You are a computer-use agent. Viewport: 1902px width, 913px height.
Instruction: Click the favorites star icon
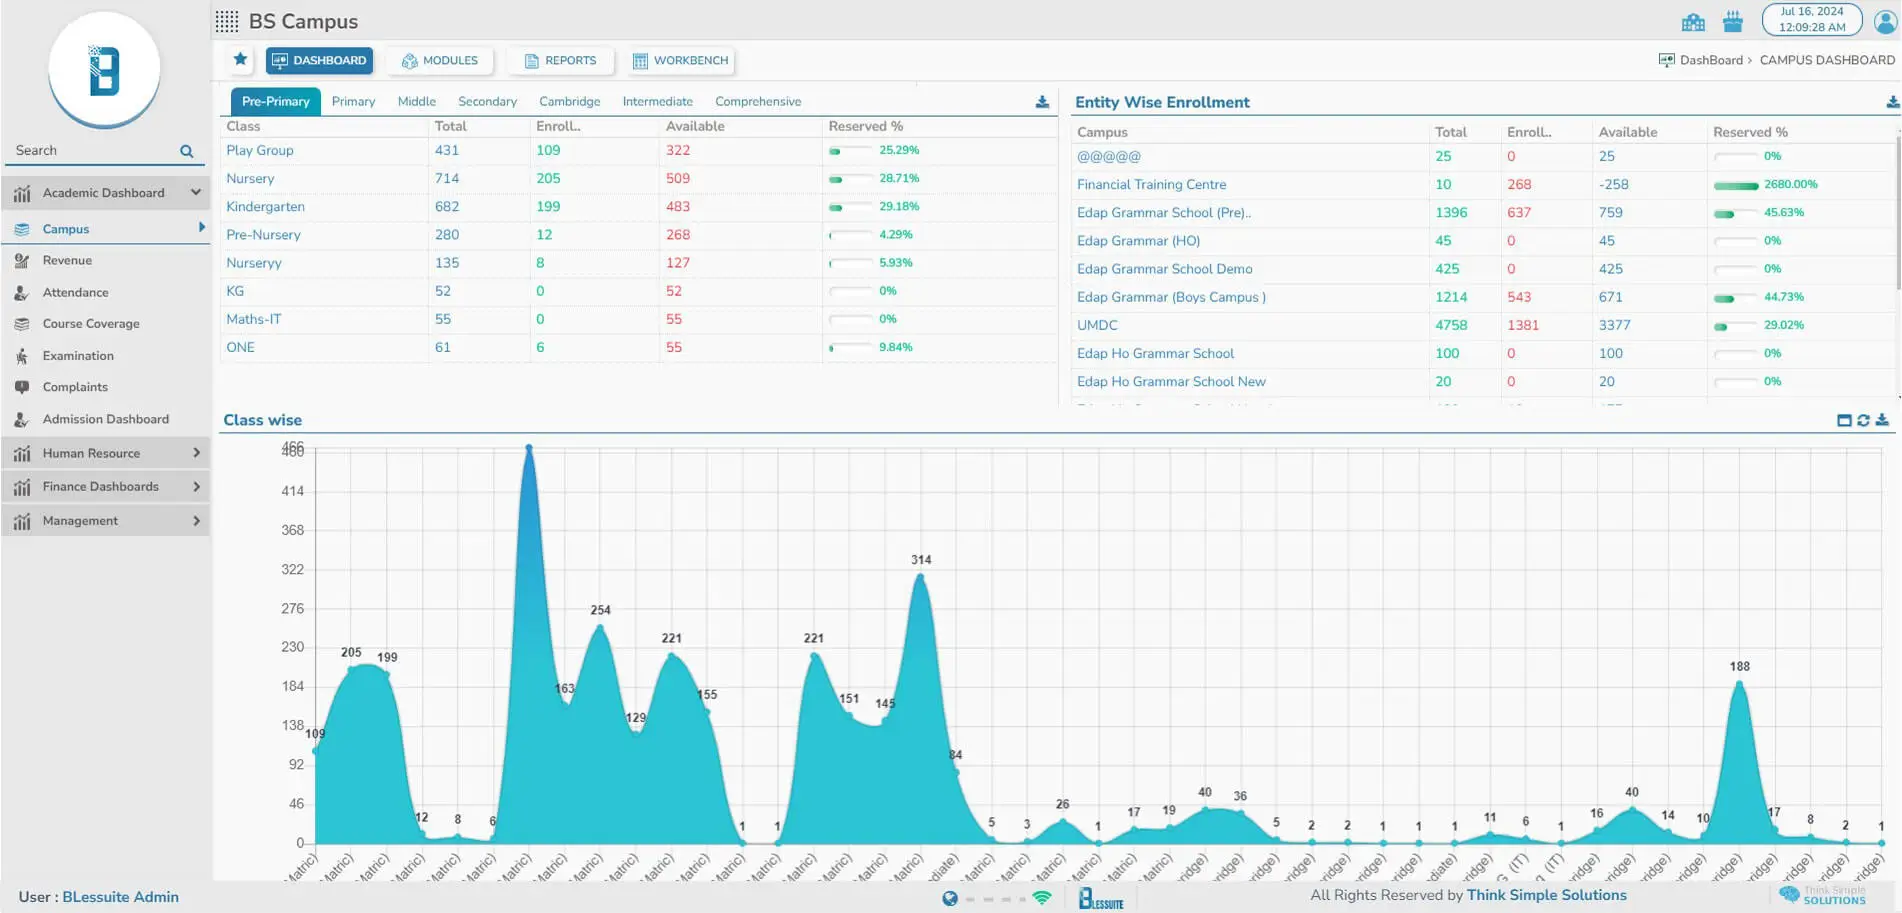click(x=240, y=60)
